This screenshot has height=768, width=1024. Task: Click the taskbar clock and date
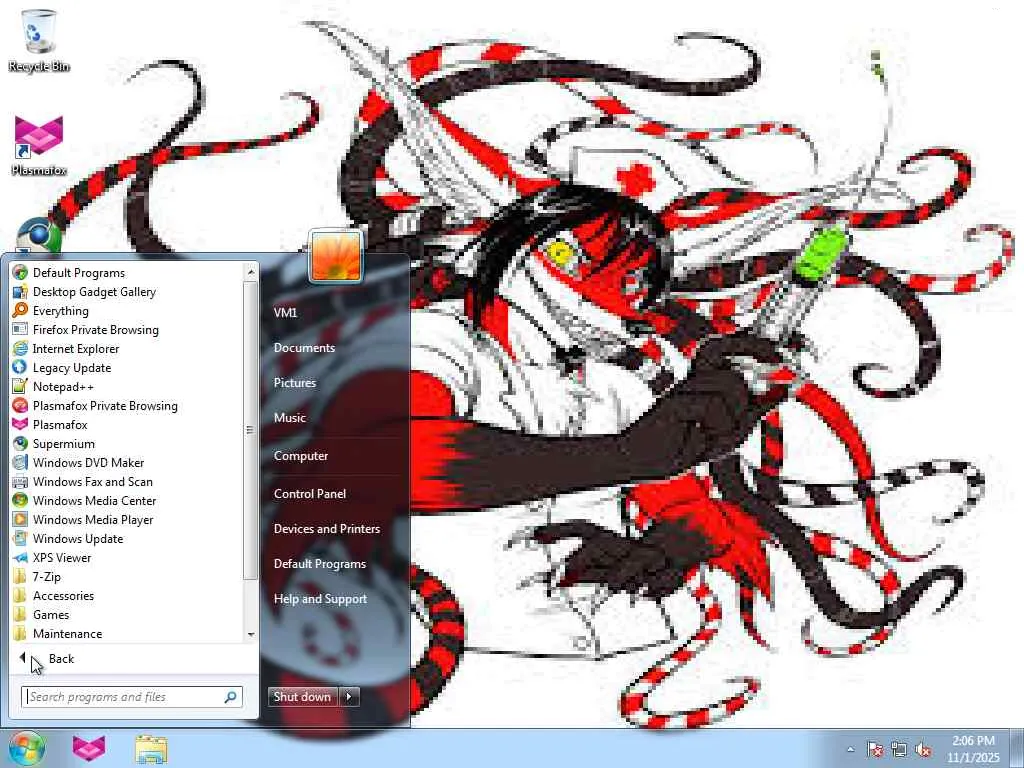[x=973, y=749]
